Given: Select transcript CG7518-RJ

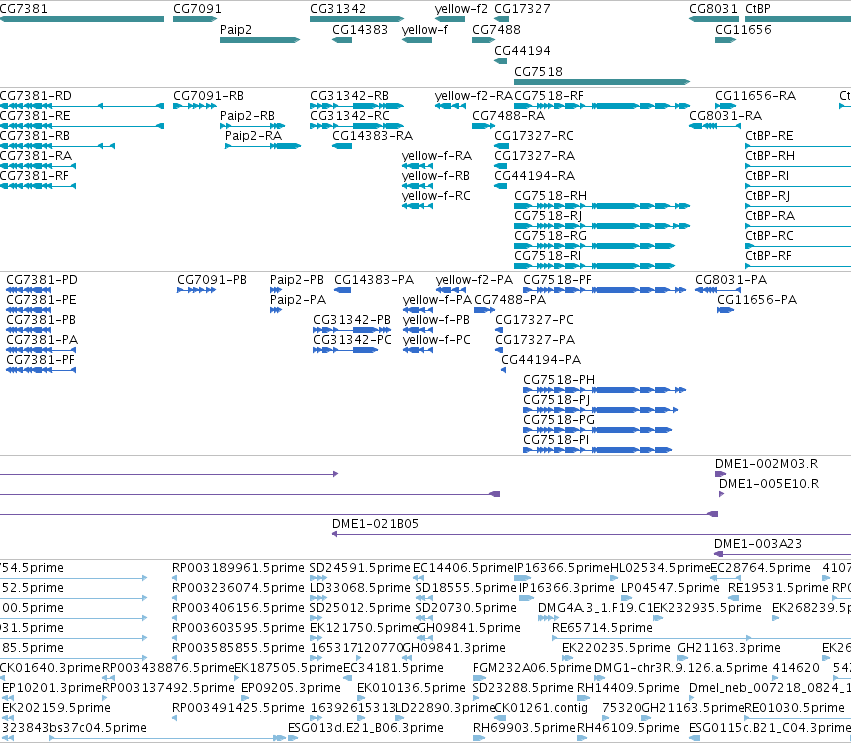Looking at the screenshot, I should pos(548,216).
